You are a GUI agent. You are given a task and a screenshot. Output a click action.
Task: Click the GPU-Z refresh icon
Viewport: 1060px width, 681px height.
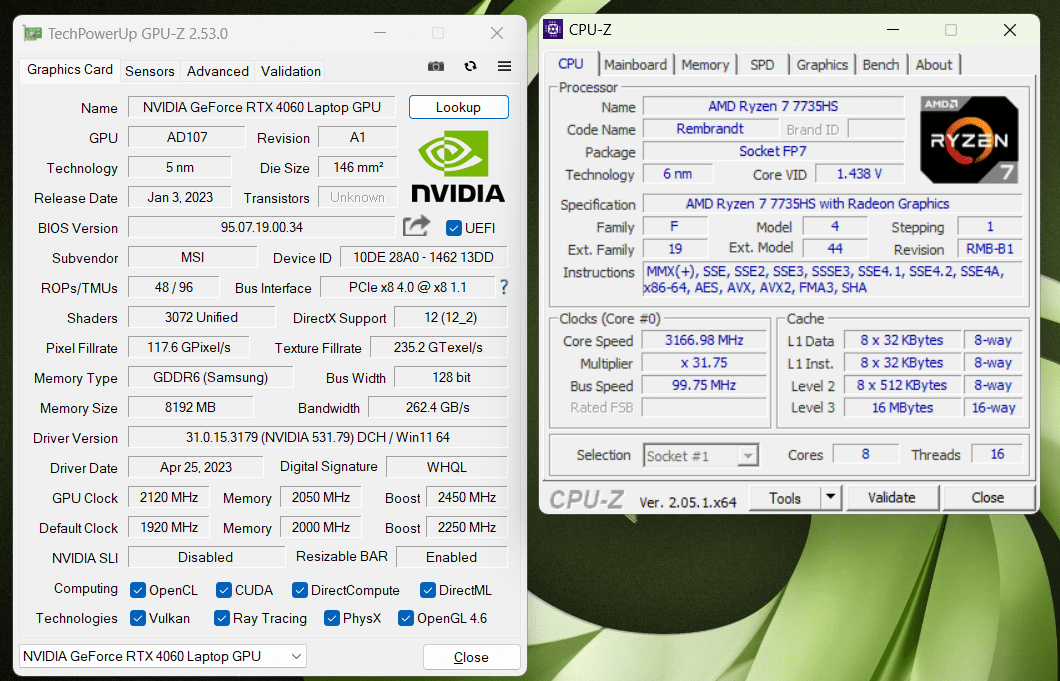pos(470,67)
